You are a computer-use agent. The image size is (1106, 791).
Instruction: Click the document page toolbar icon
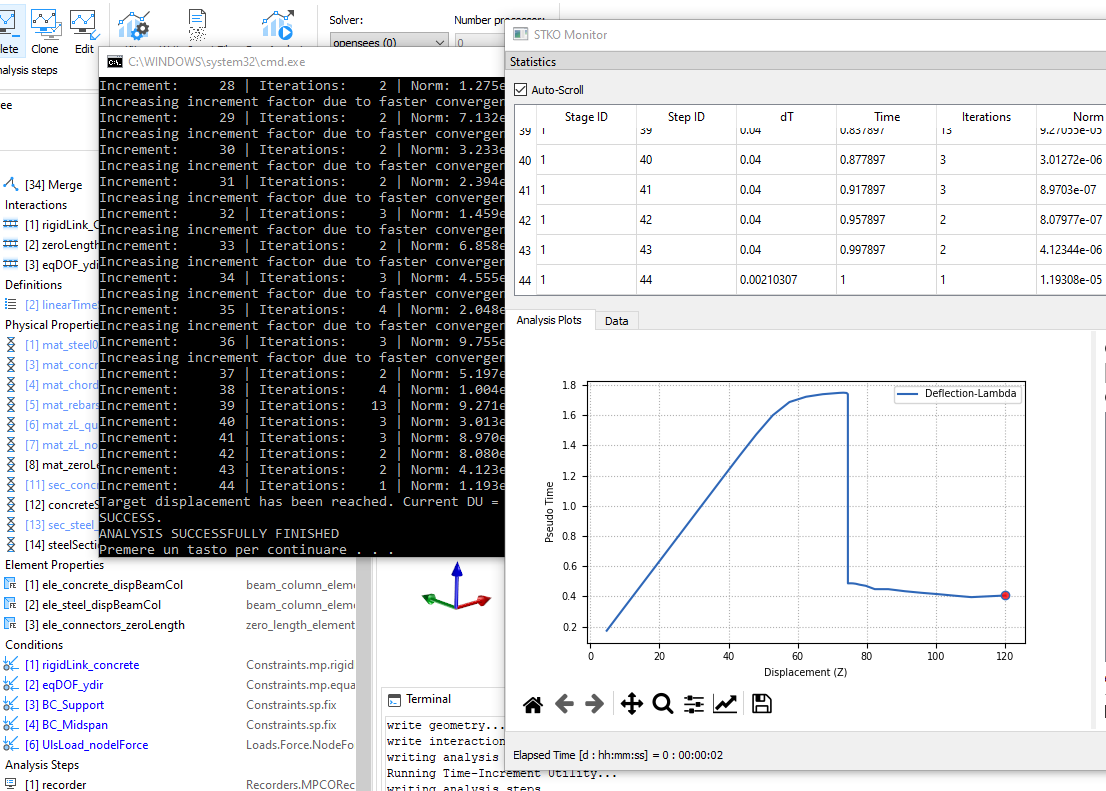point(198,25)
